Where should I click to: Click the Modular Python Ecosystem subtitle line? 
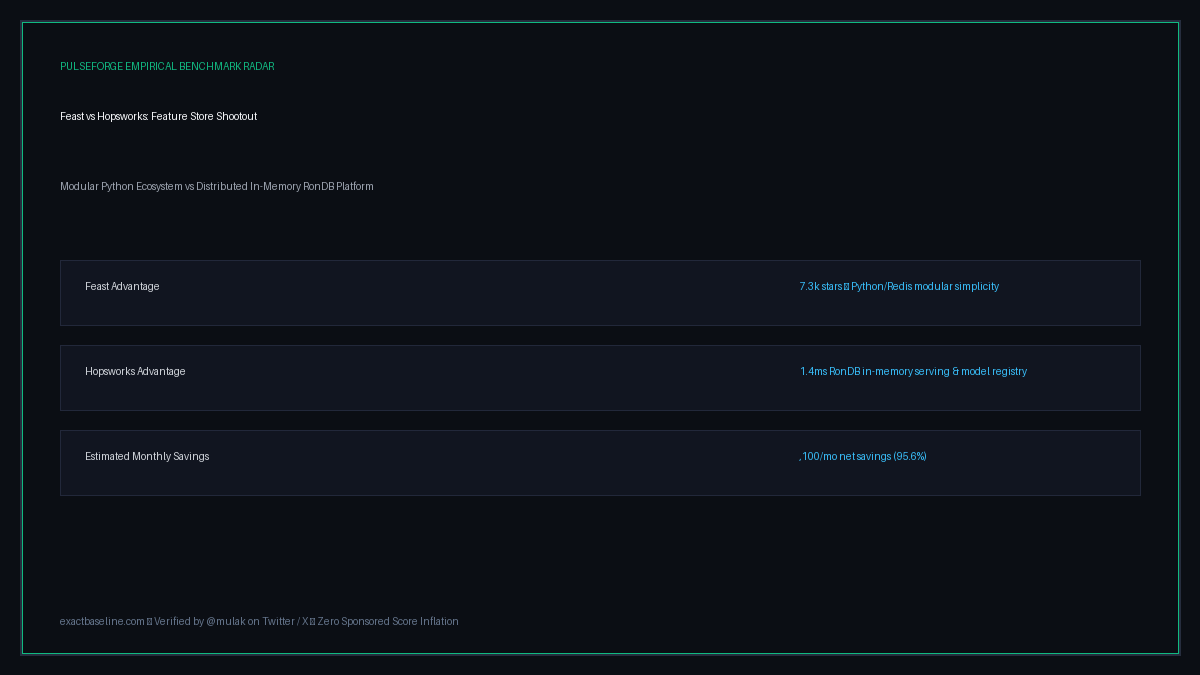[x=217, y=186]
